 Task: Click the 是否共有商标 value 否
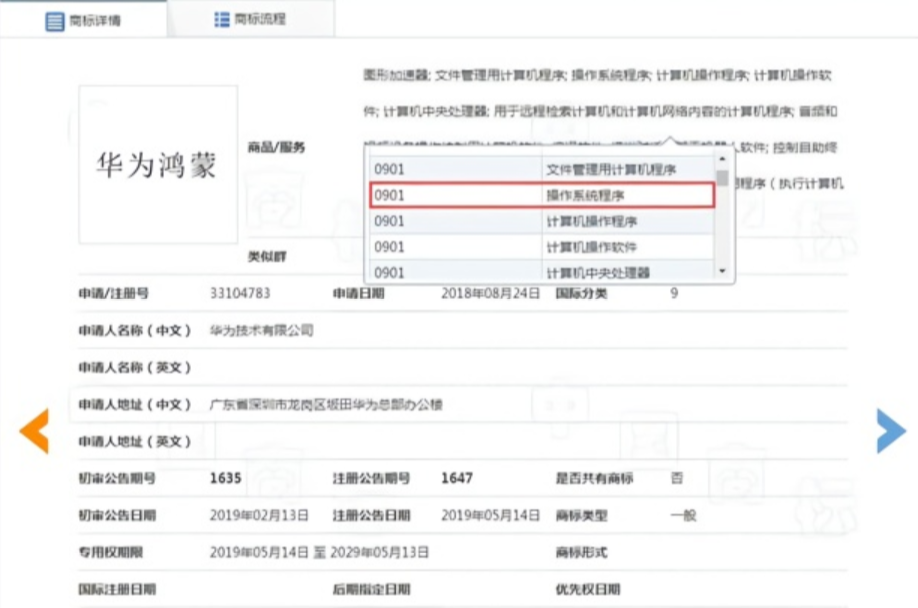[x=677, y=478]
